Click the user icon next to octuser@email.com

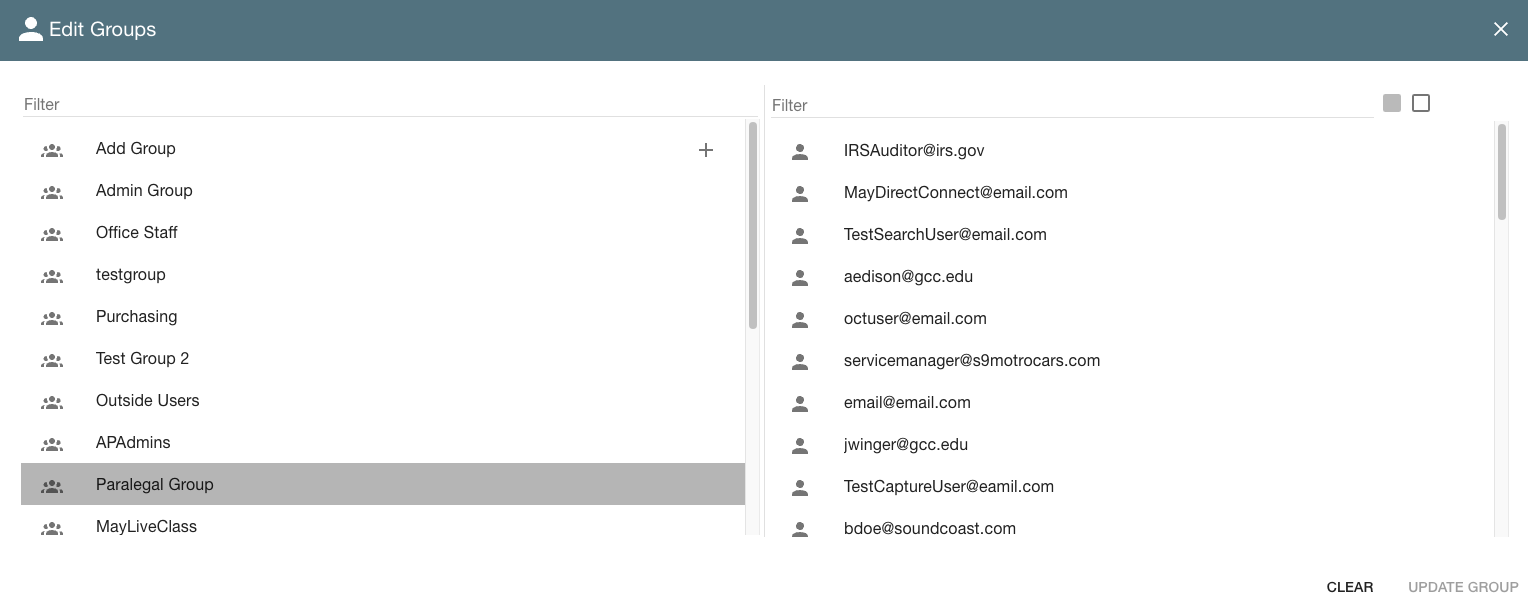click(x=800, y=320)
